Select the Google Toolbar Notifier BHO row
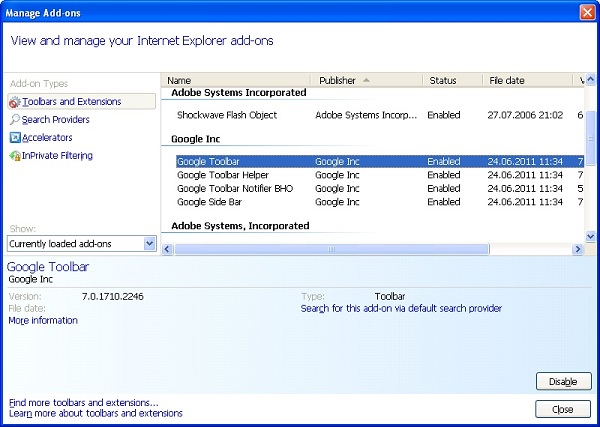 click(x=380, y=188)
